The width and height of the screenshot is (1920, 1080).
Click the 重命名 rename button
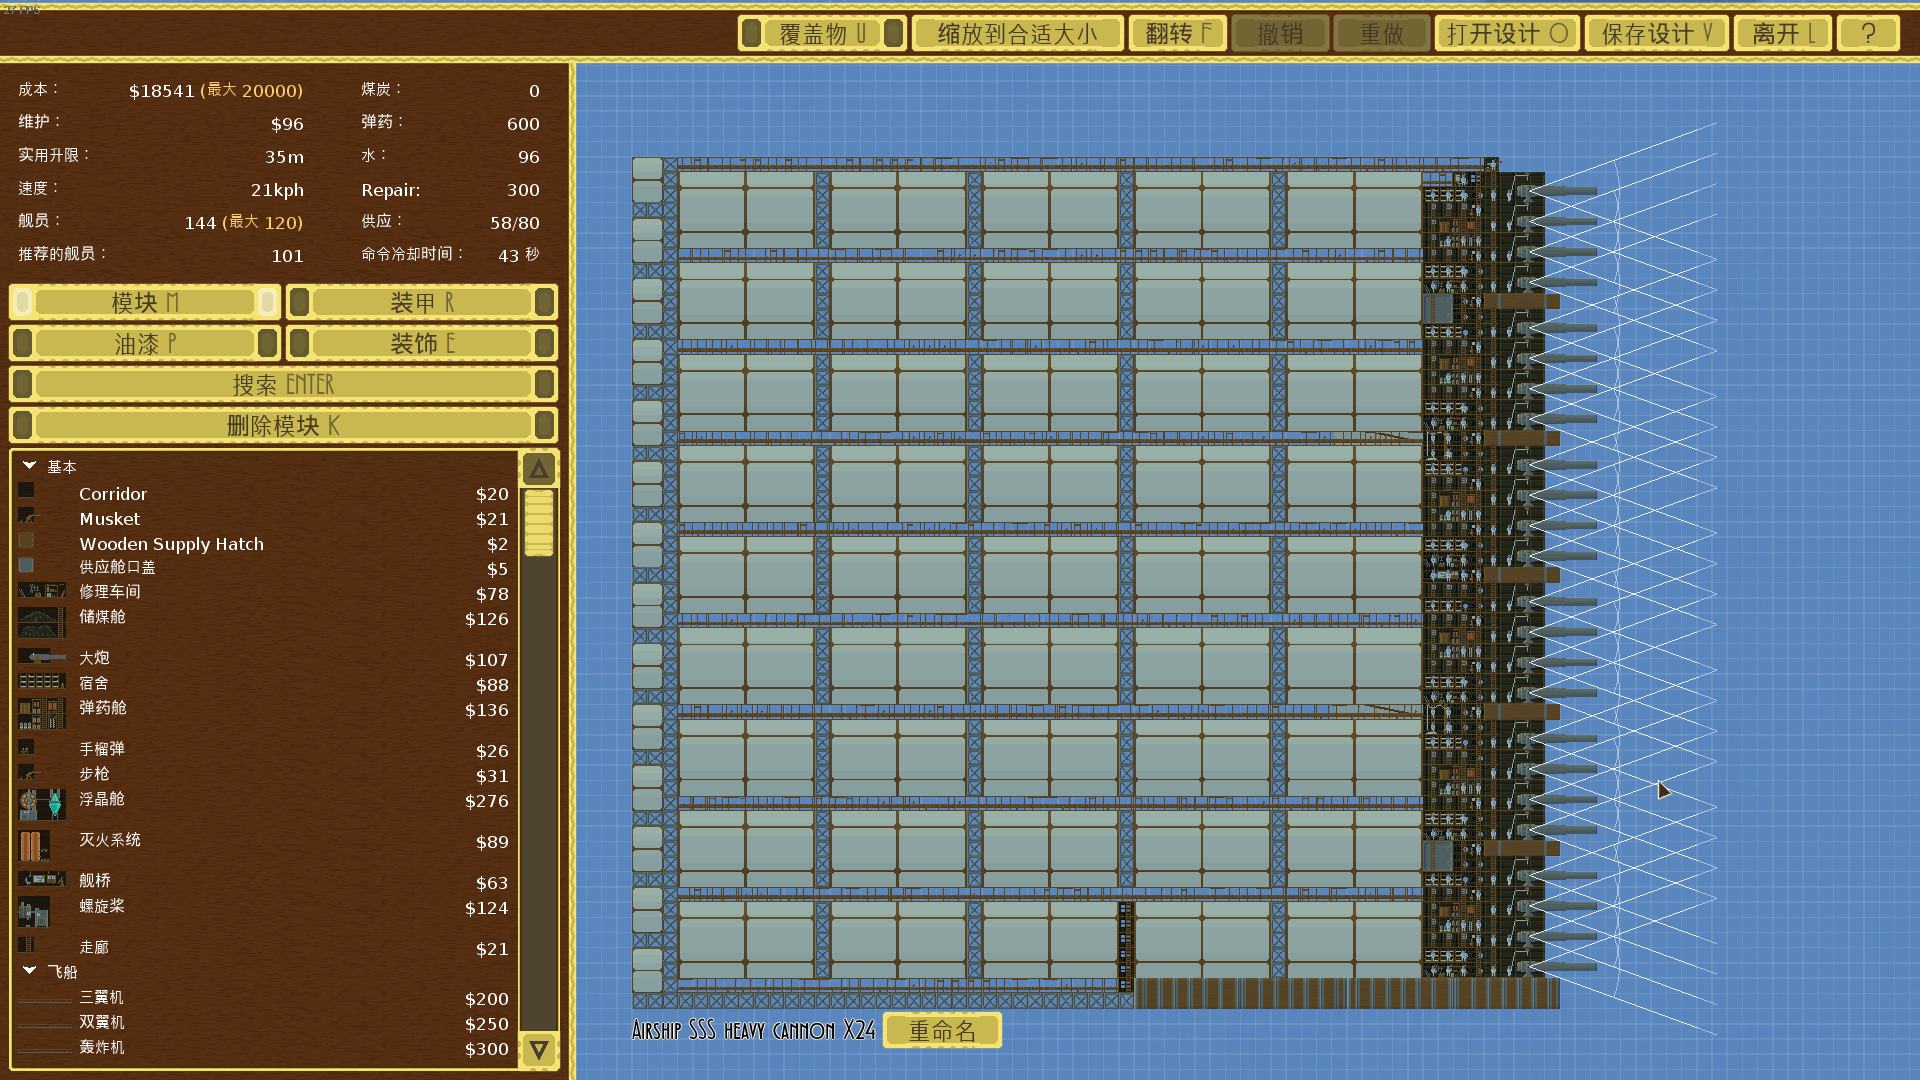pyautogui.click(x=942, y=1031)
